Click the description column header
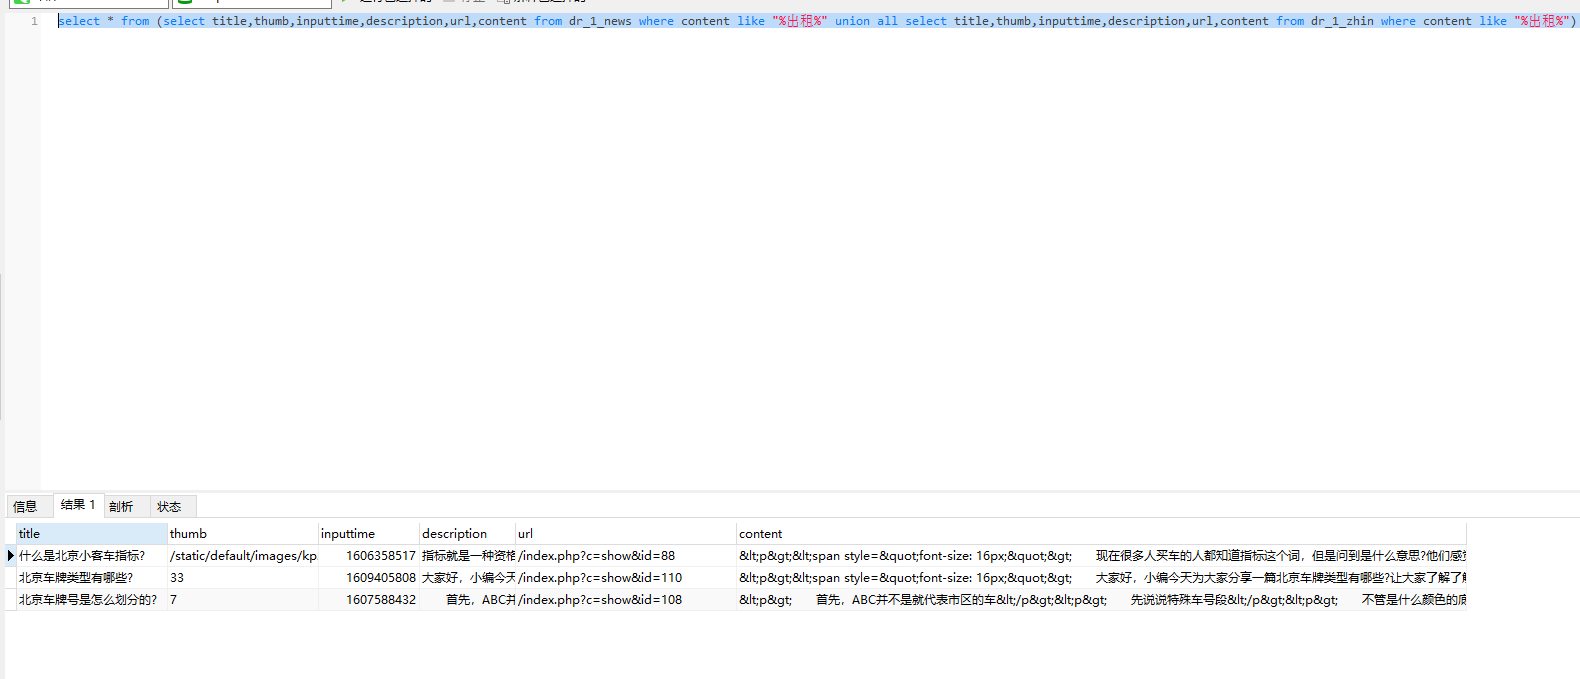1580x679 pixels. pyautogui.click(x=465, y=534)
